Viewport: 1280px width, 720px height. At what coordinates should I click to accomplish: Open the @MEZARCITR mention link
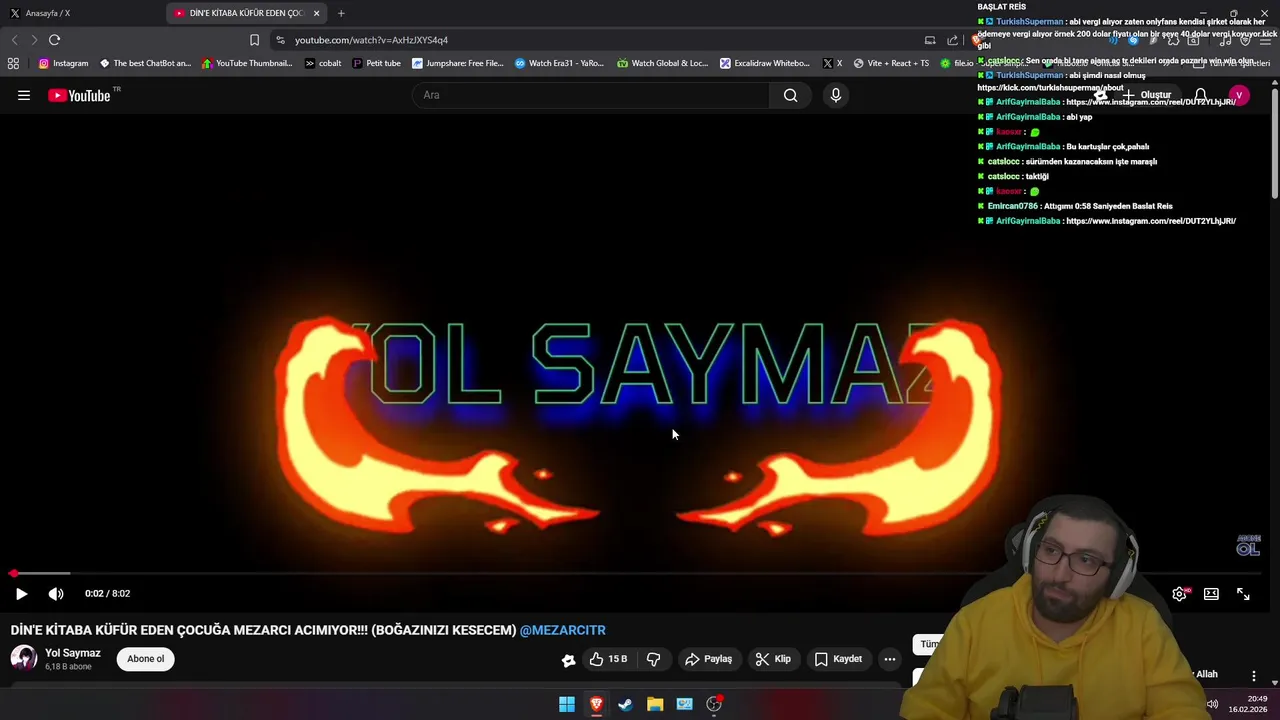(562, 630)
